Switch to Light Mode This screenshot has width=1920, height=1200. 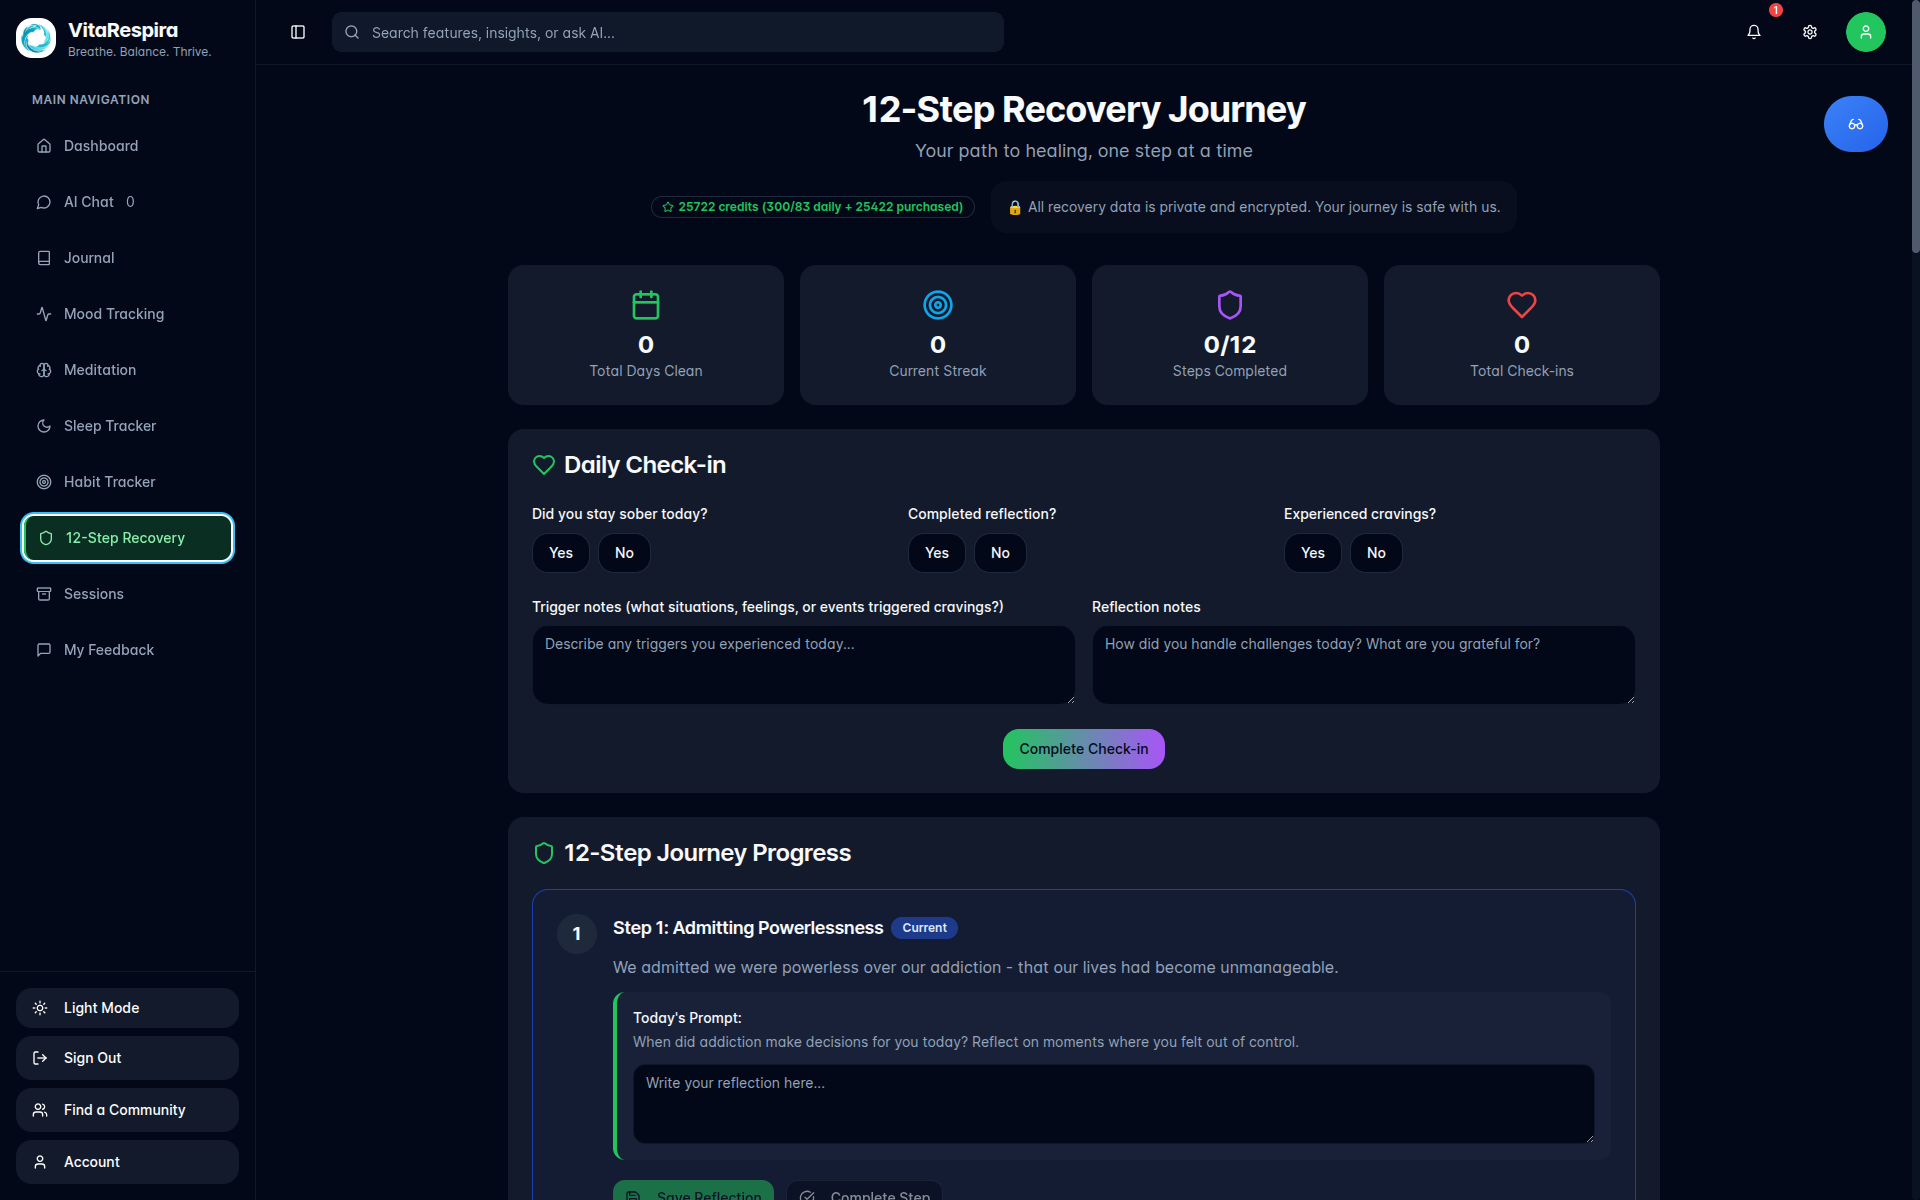(x=127, y=1008)
